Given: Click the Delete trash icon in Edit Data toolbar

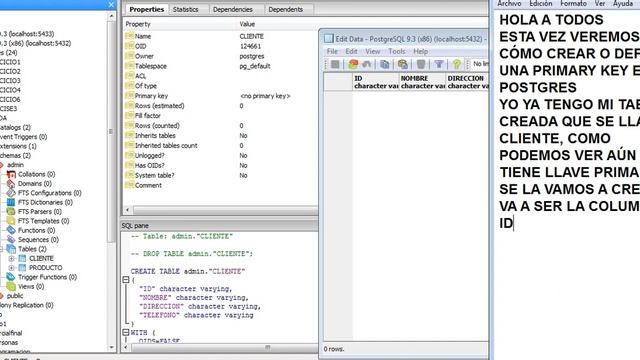Looking at the screenshot, I should click(421, 64).
